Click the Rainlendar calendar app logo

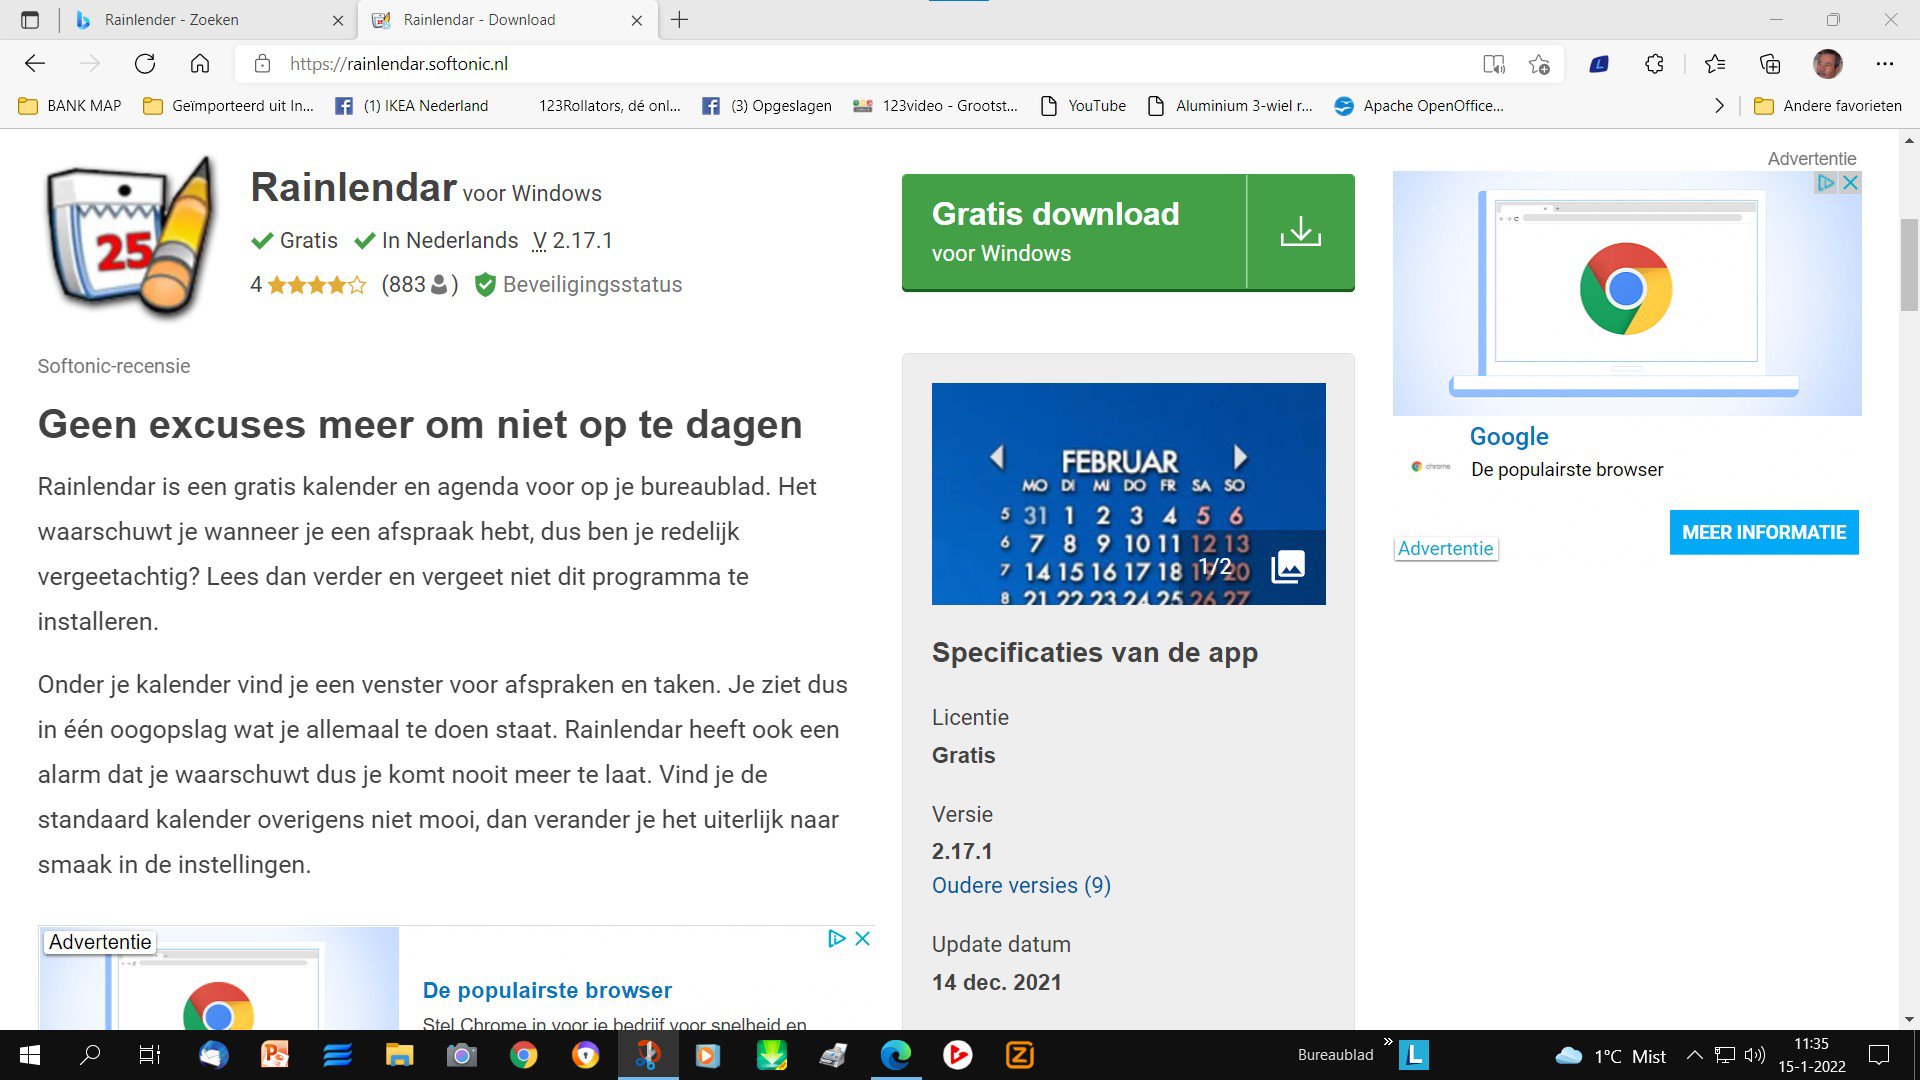[132, 238]
